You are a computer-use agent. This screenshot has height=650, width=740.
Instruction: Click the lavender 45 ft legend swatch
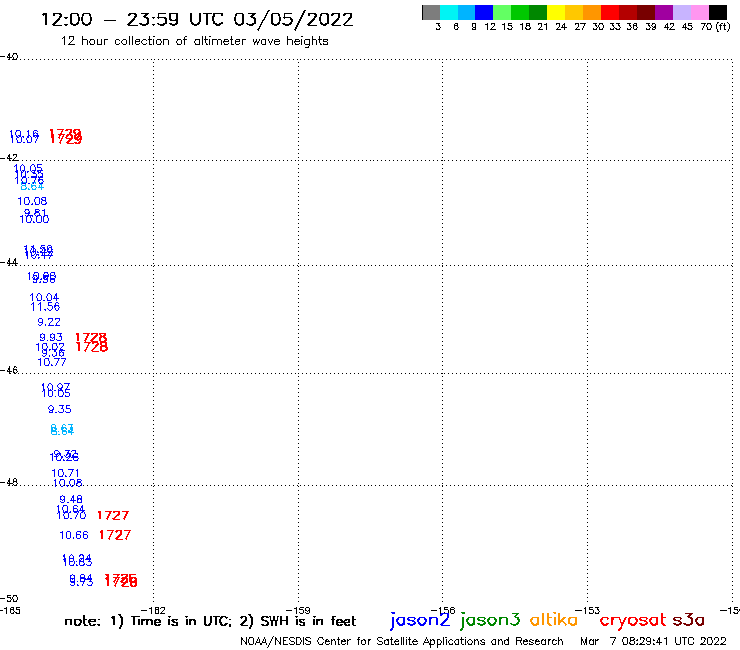(681, 13)
